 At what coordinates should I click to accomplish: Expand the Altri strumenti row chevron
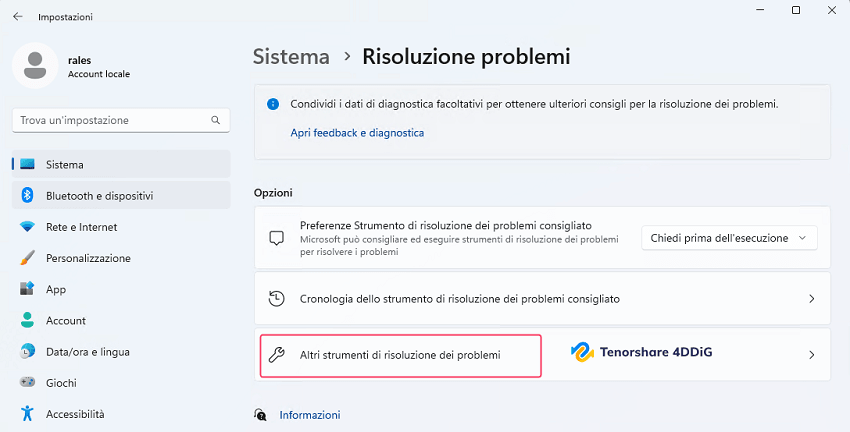pyautogui.click(x=811, y=355)
